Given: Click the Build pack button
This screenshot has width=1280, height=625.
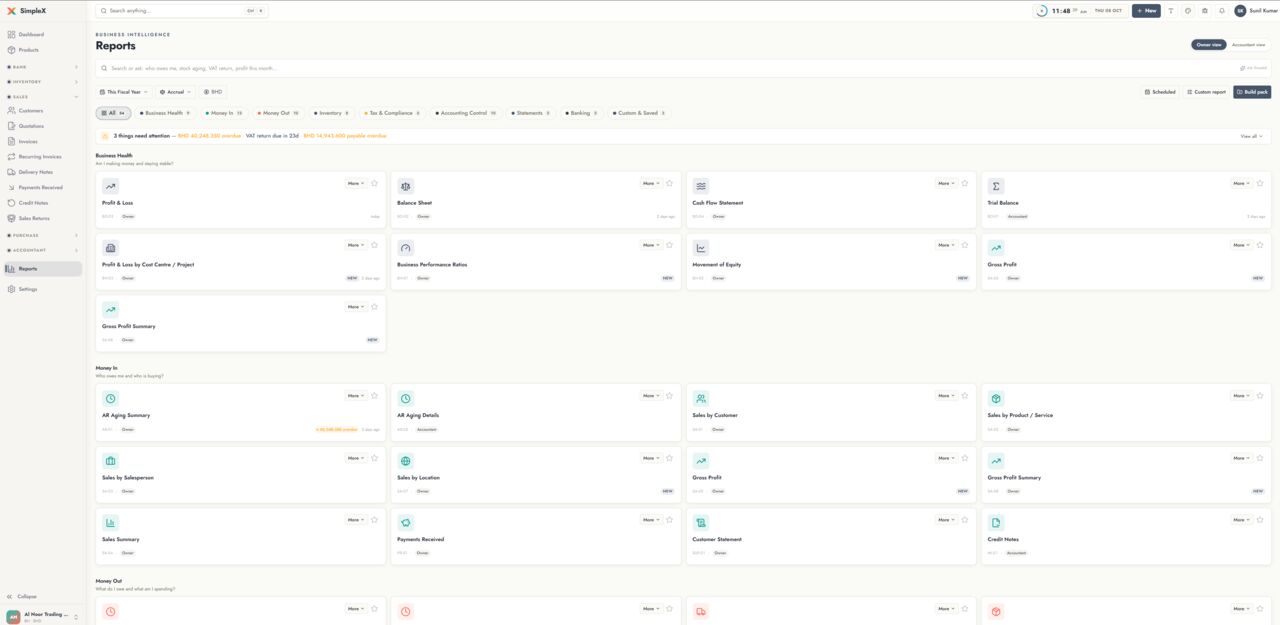Looking at the screenshot, I should pos(1252,92).
